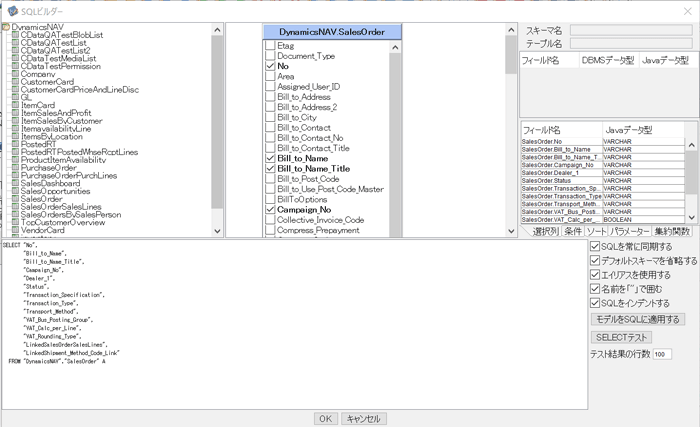The height and width of the screenshot is (427, 700).
Task: Click the SalesOrder table icon in tree
Action: 15,199
